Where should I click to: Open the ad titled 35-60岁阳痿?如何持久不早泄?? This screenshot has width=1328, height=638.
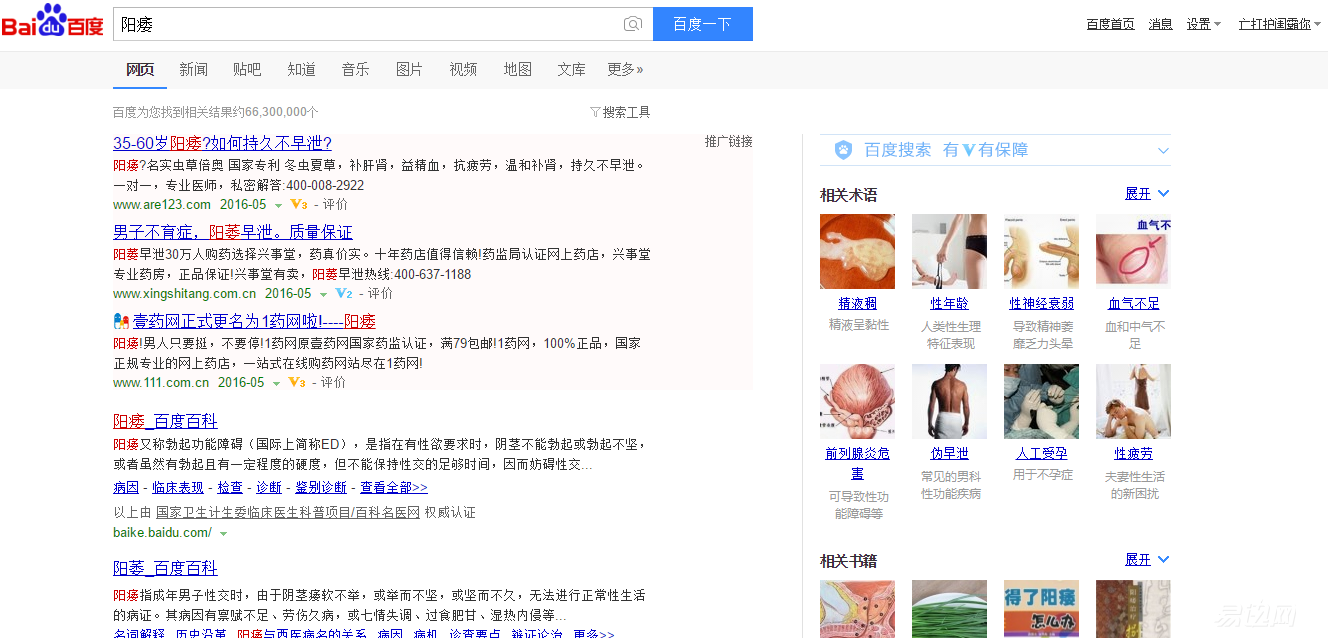222,143
